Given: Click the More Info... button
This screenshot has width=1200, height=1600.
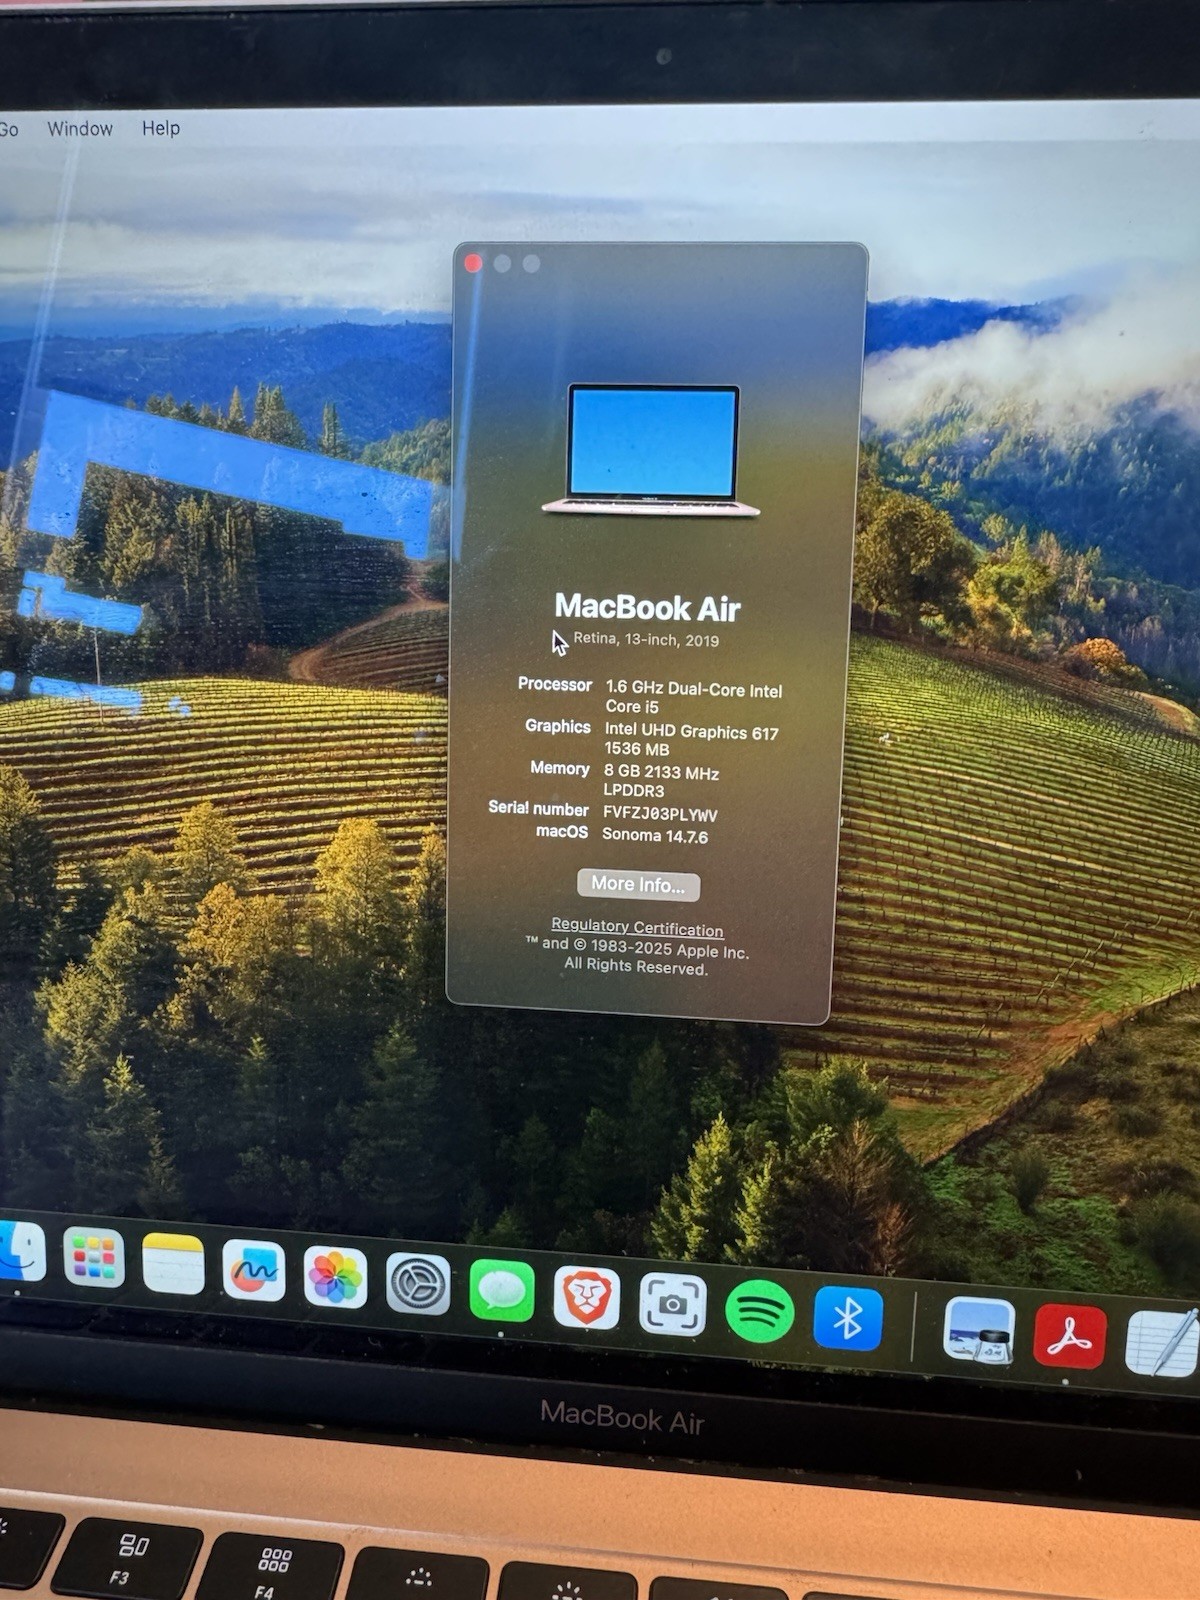Looking at the screenshot, I should (x=638, y=885).
